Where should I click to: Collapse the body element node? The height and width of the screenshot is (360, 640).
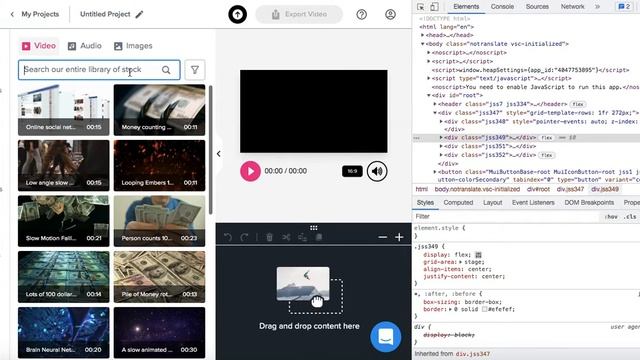click(x=423, y=44)
